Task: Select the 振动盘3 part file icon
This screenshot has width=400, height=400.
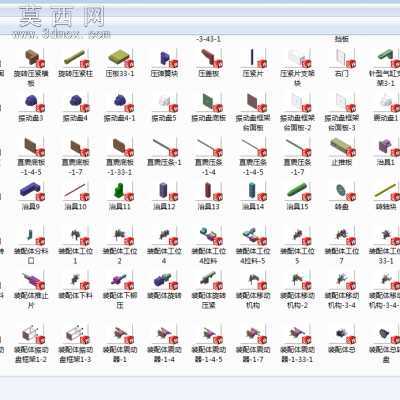Action: (31, 103)
